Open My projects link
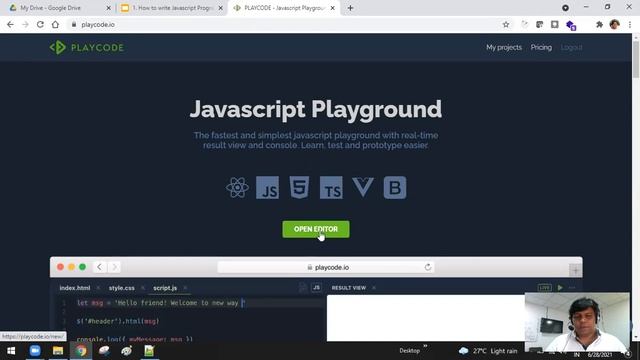640x360 pixels. 504,47
